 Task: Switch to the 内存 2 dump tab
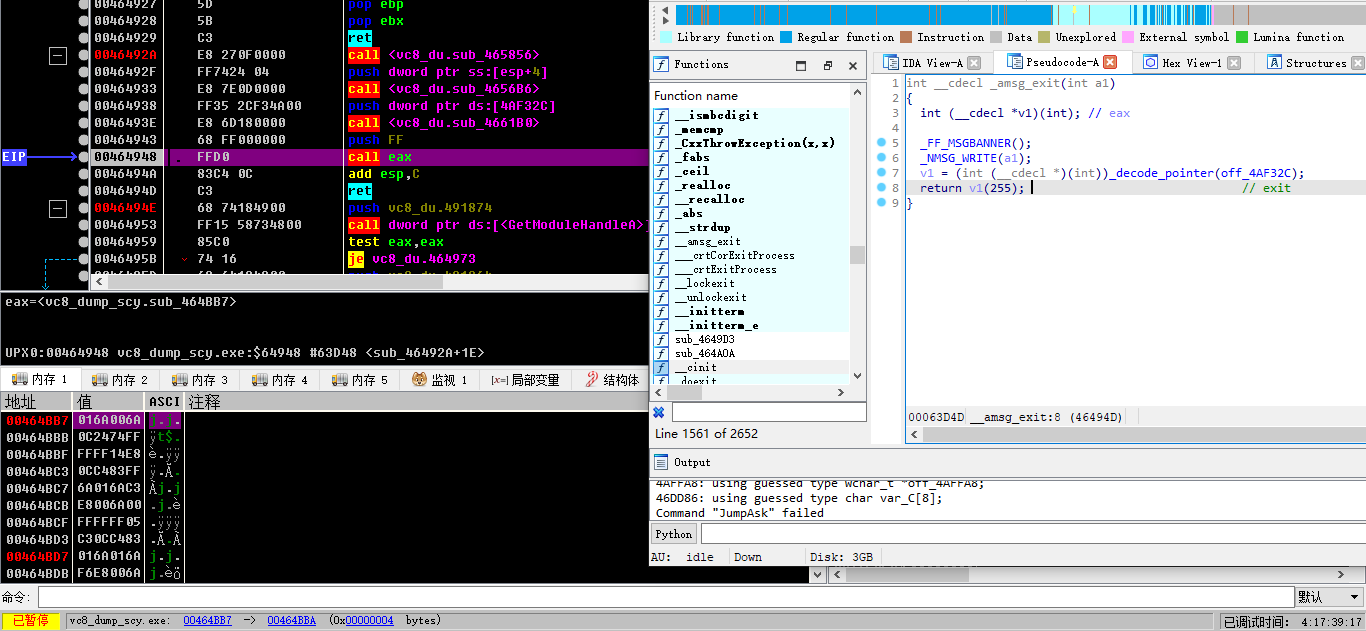[120, 380]
